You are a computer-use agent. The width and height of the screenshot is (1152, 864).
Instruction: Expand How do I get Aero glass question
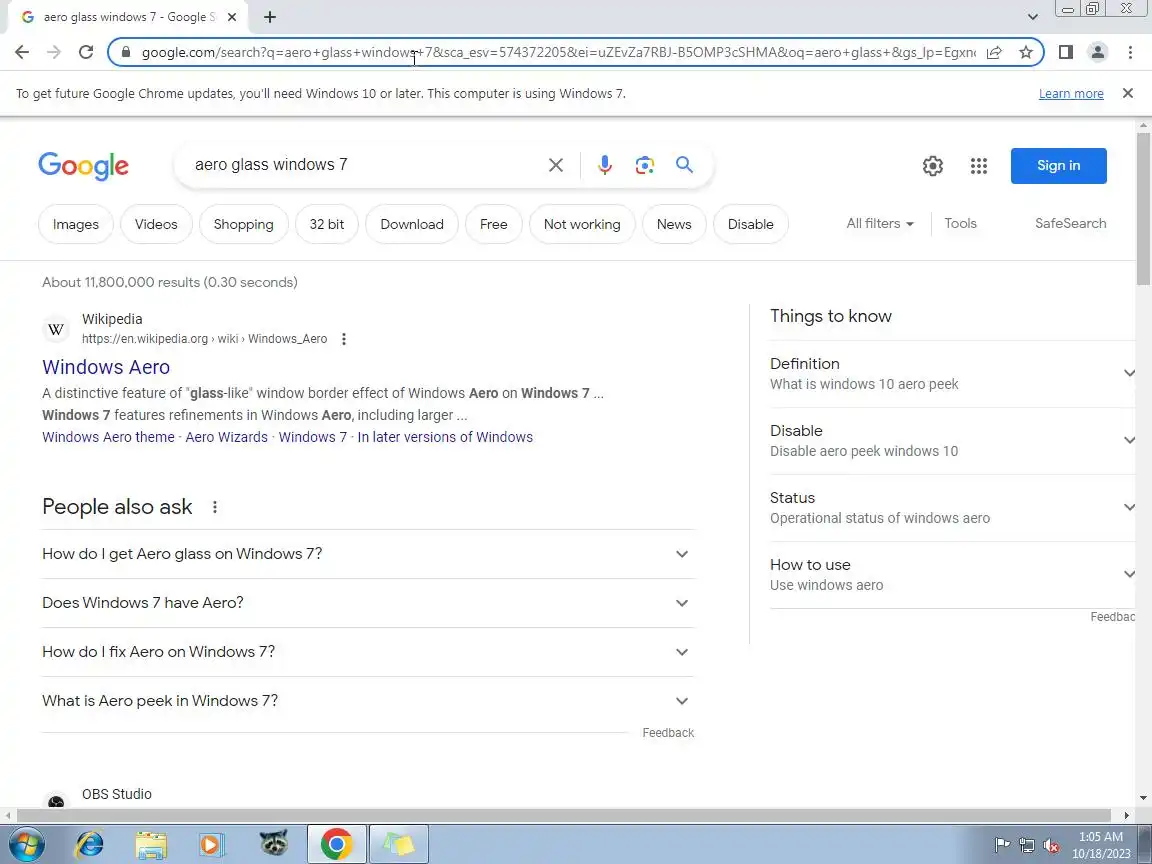click(x=367, y=554)
